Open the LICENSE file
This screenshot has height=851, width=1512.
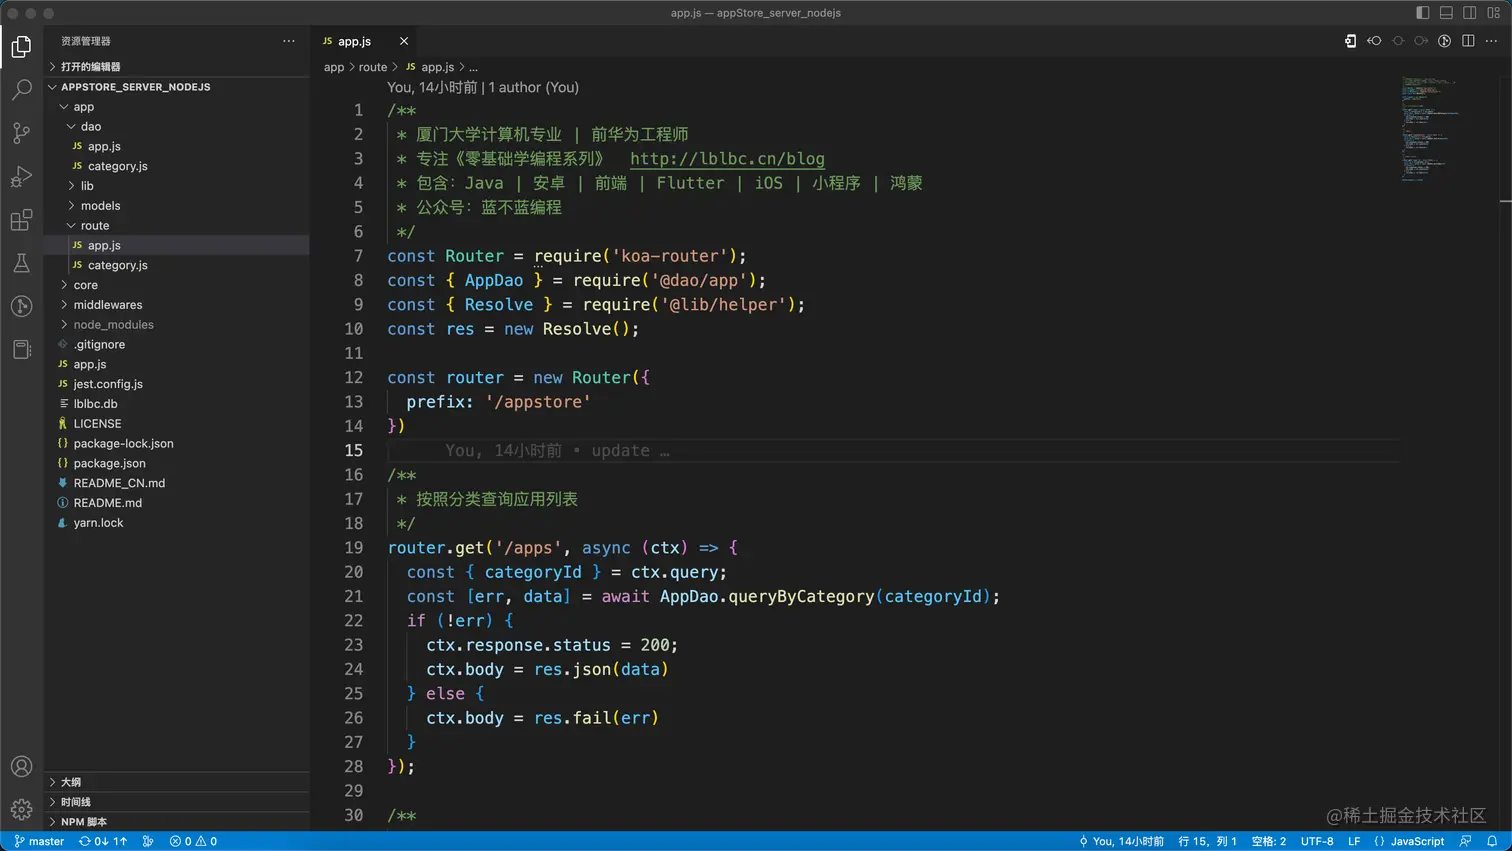[x=177, y=424]
